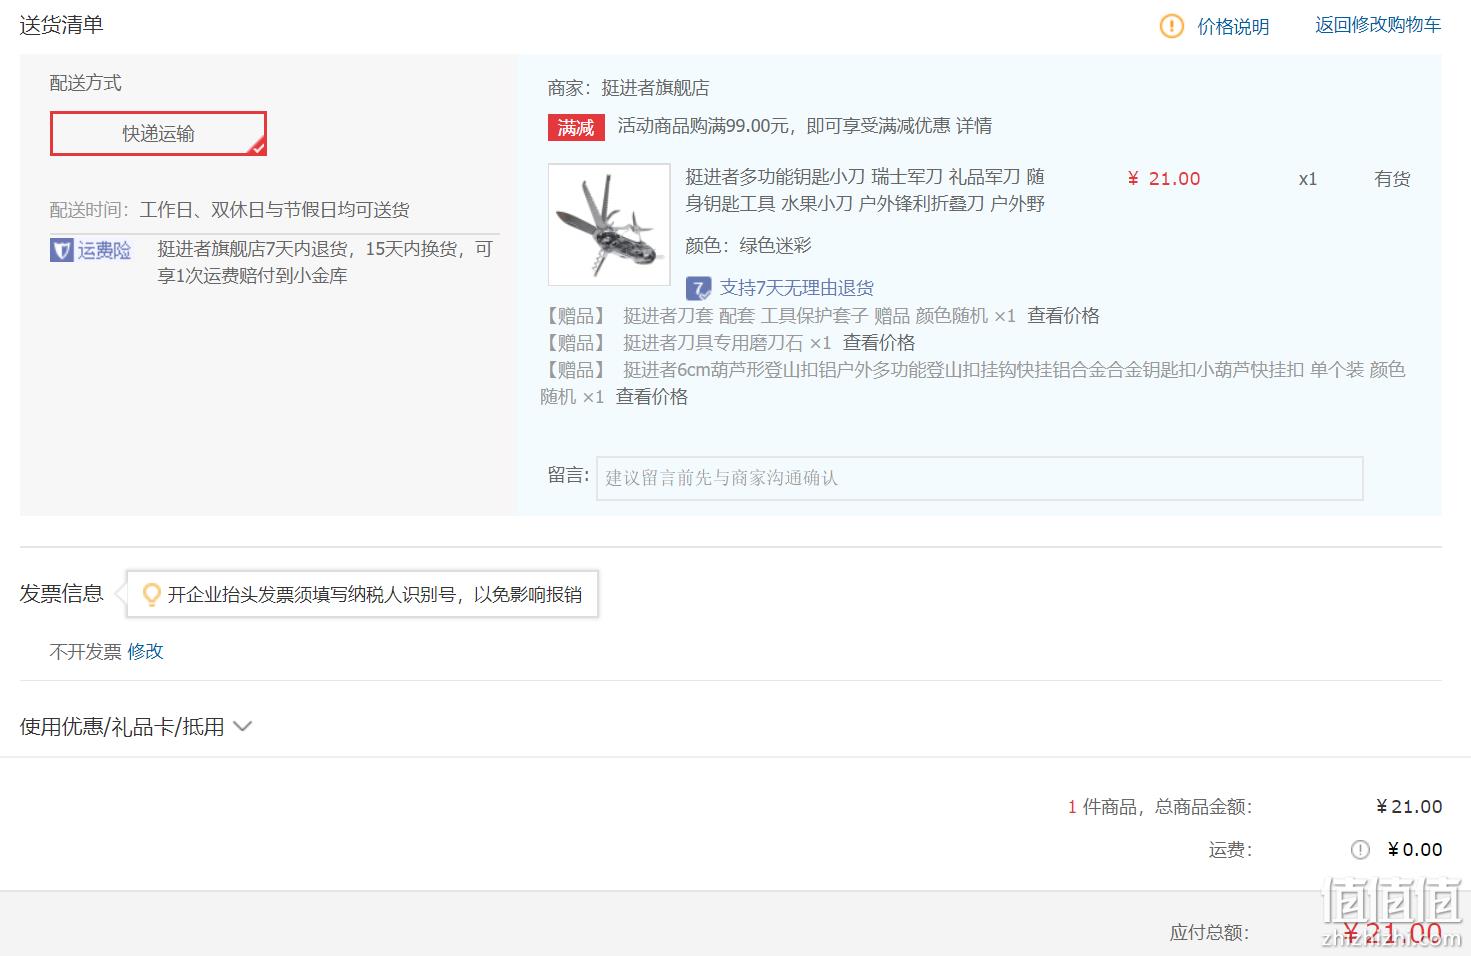This screenshot has height=956, width=1471.
Task: Expand 使用优惠/礼品卡/抵用 section
Action: pos(136,727)
